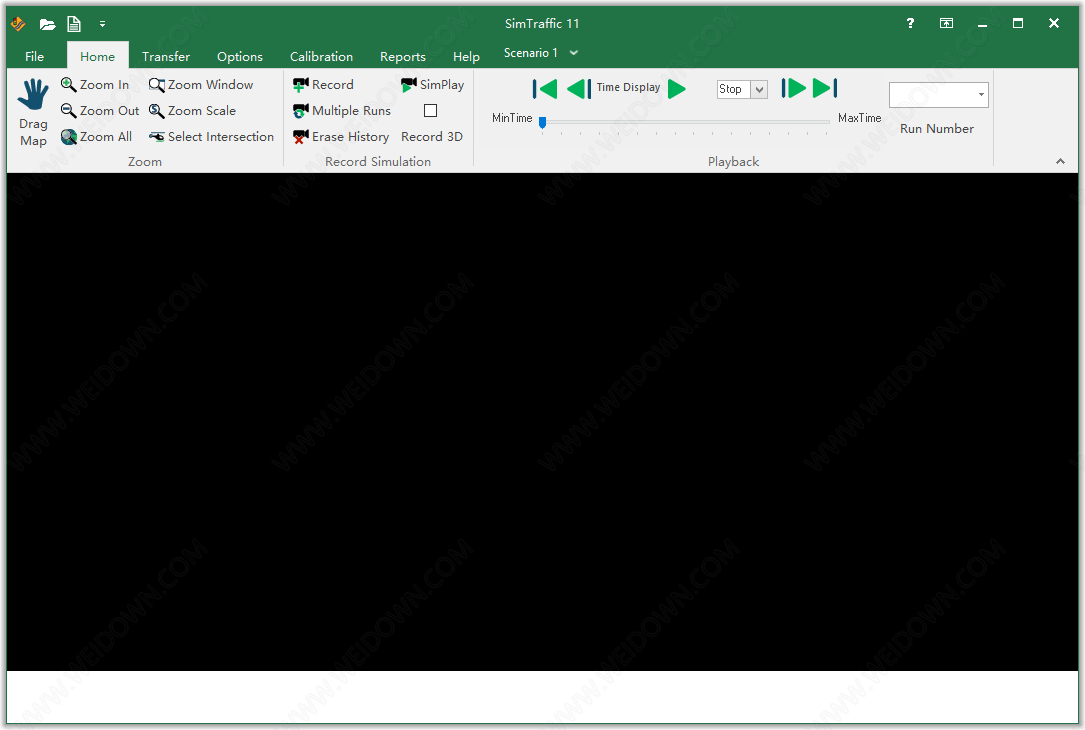Open the Reports tab

pyautogui.click(x=403, y=57)
